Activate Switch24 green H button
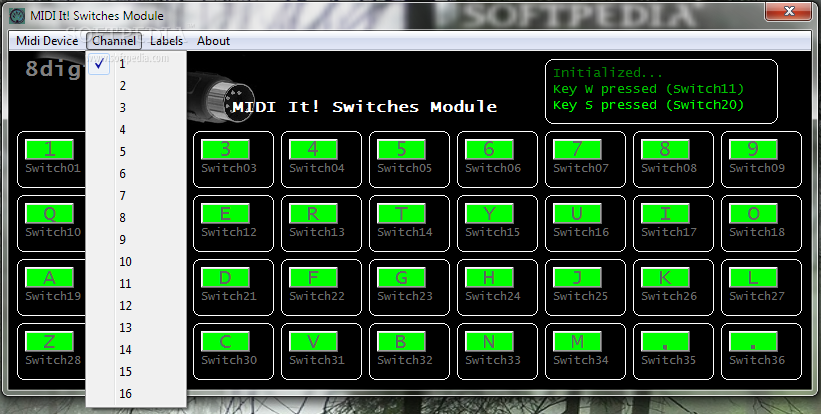821x414 pixels. [489, 277]
